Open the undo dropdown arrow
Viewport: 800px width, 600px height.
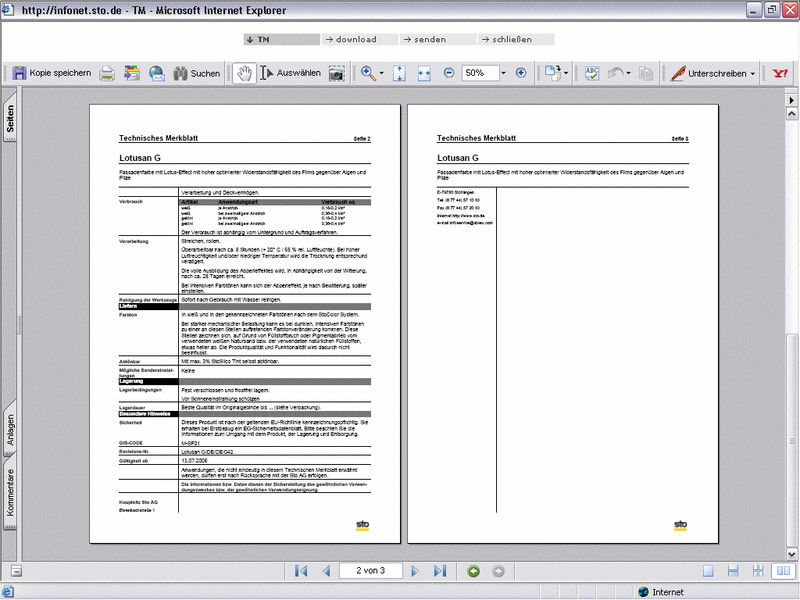point(628,73)
